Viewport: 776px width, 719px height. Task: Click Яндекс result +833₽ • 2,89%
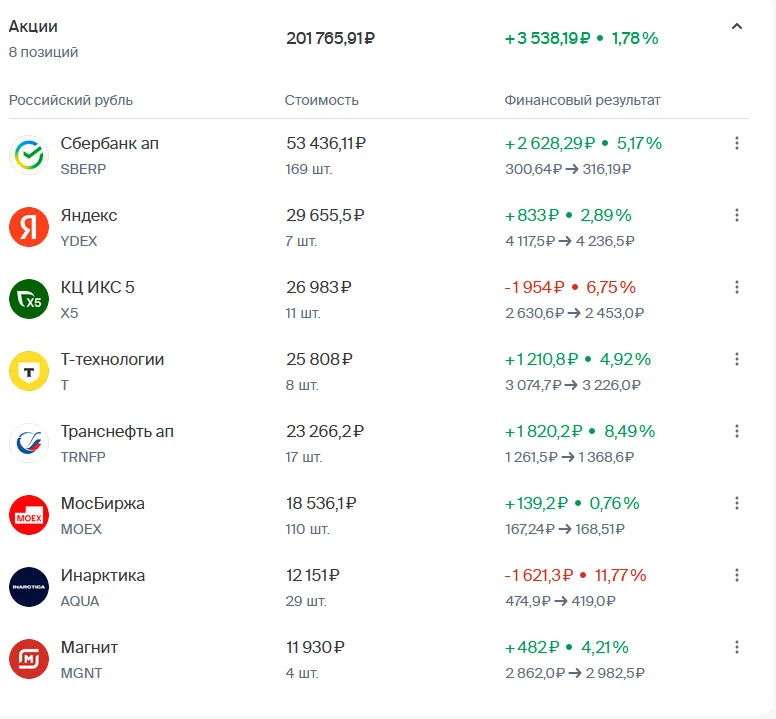tap(568, 215)
